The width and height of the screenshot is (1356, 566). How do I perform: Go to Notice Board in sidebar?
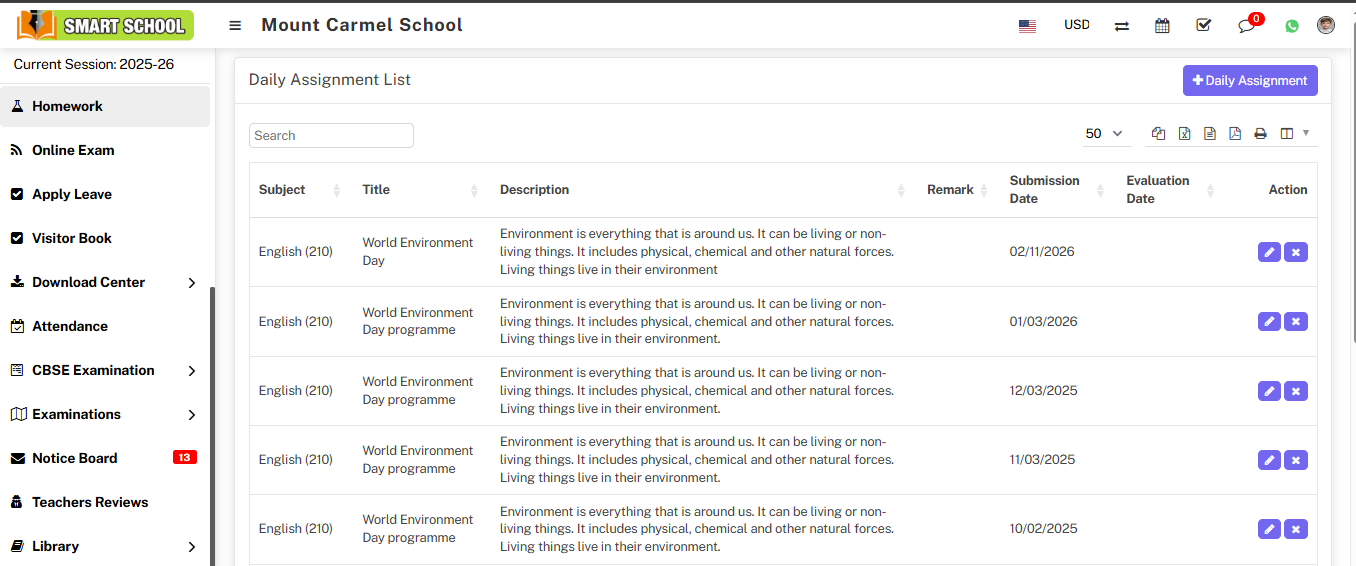75,458
